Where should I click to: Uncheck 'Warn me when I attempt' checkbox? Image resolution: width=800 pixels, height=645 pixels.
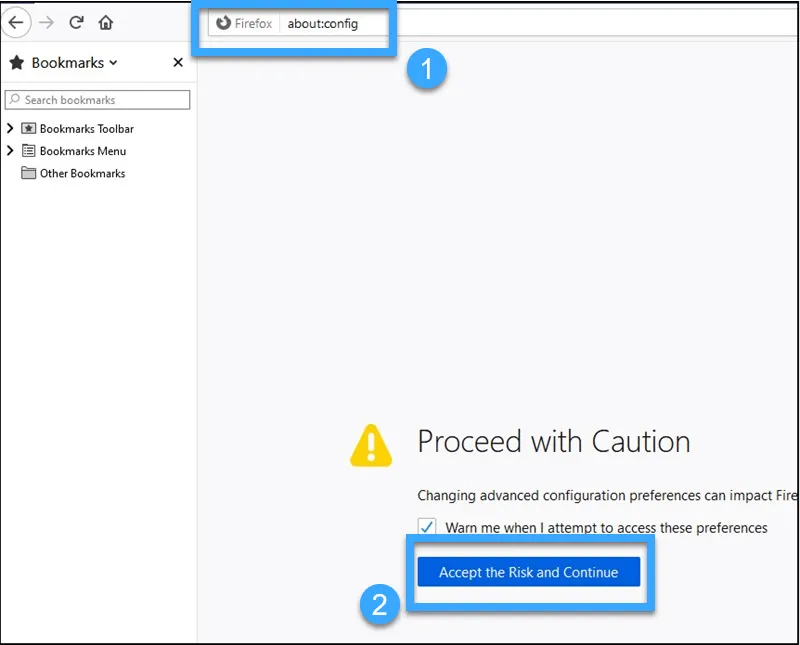click(427, 527)
